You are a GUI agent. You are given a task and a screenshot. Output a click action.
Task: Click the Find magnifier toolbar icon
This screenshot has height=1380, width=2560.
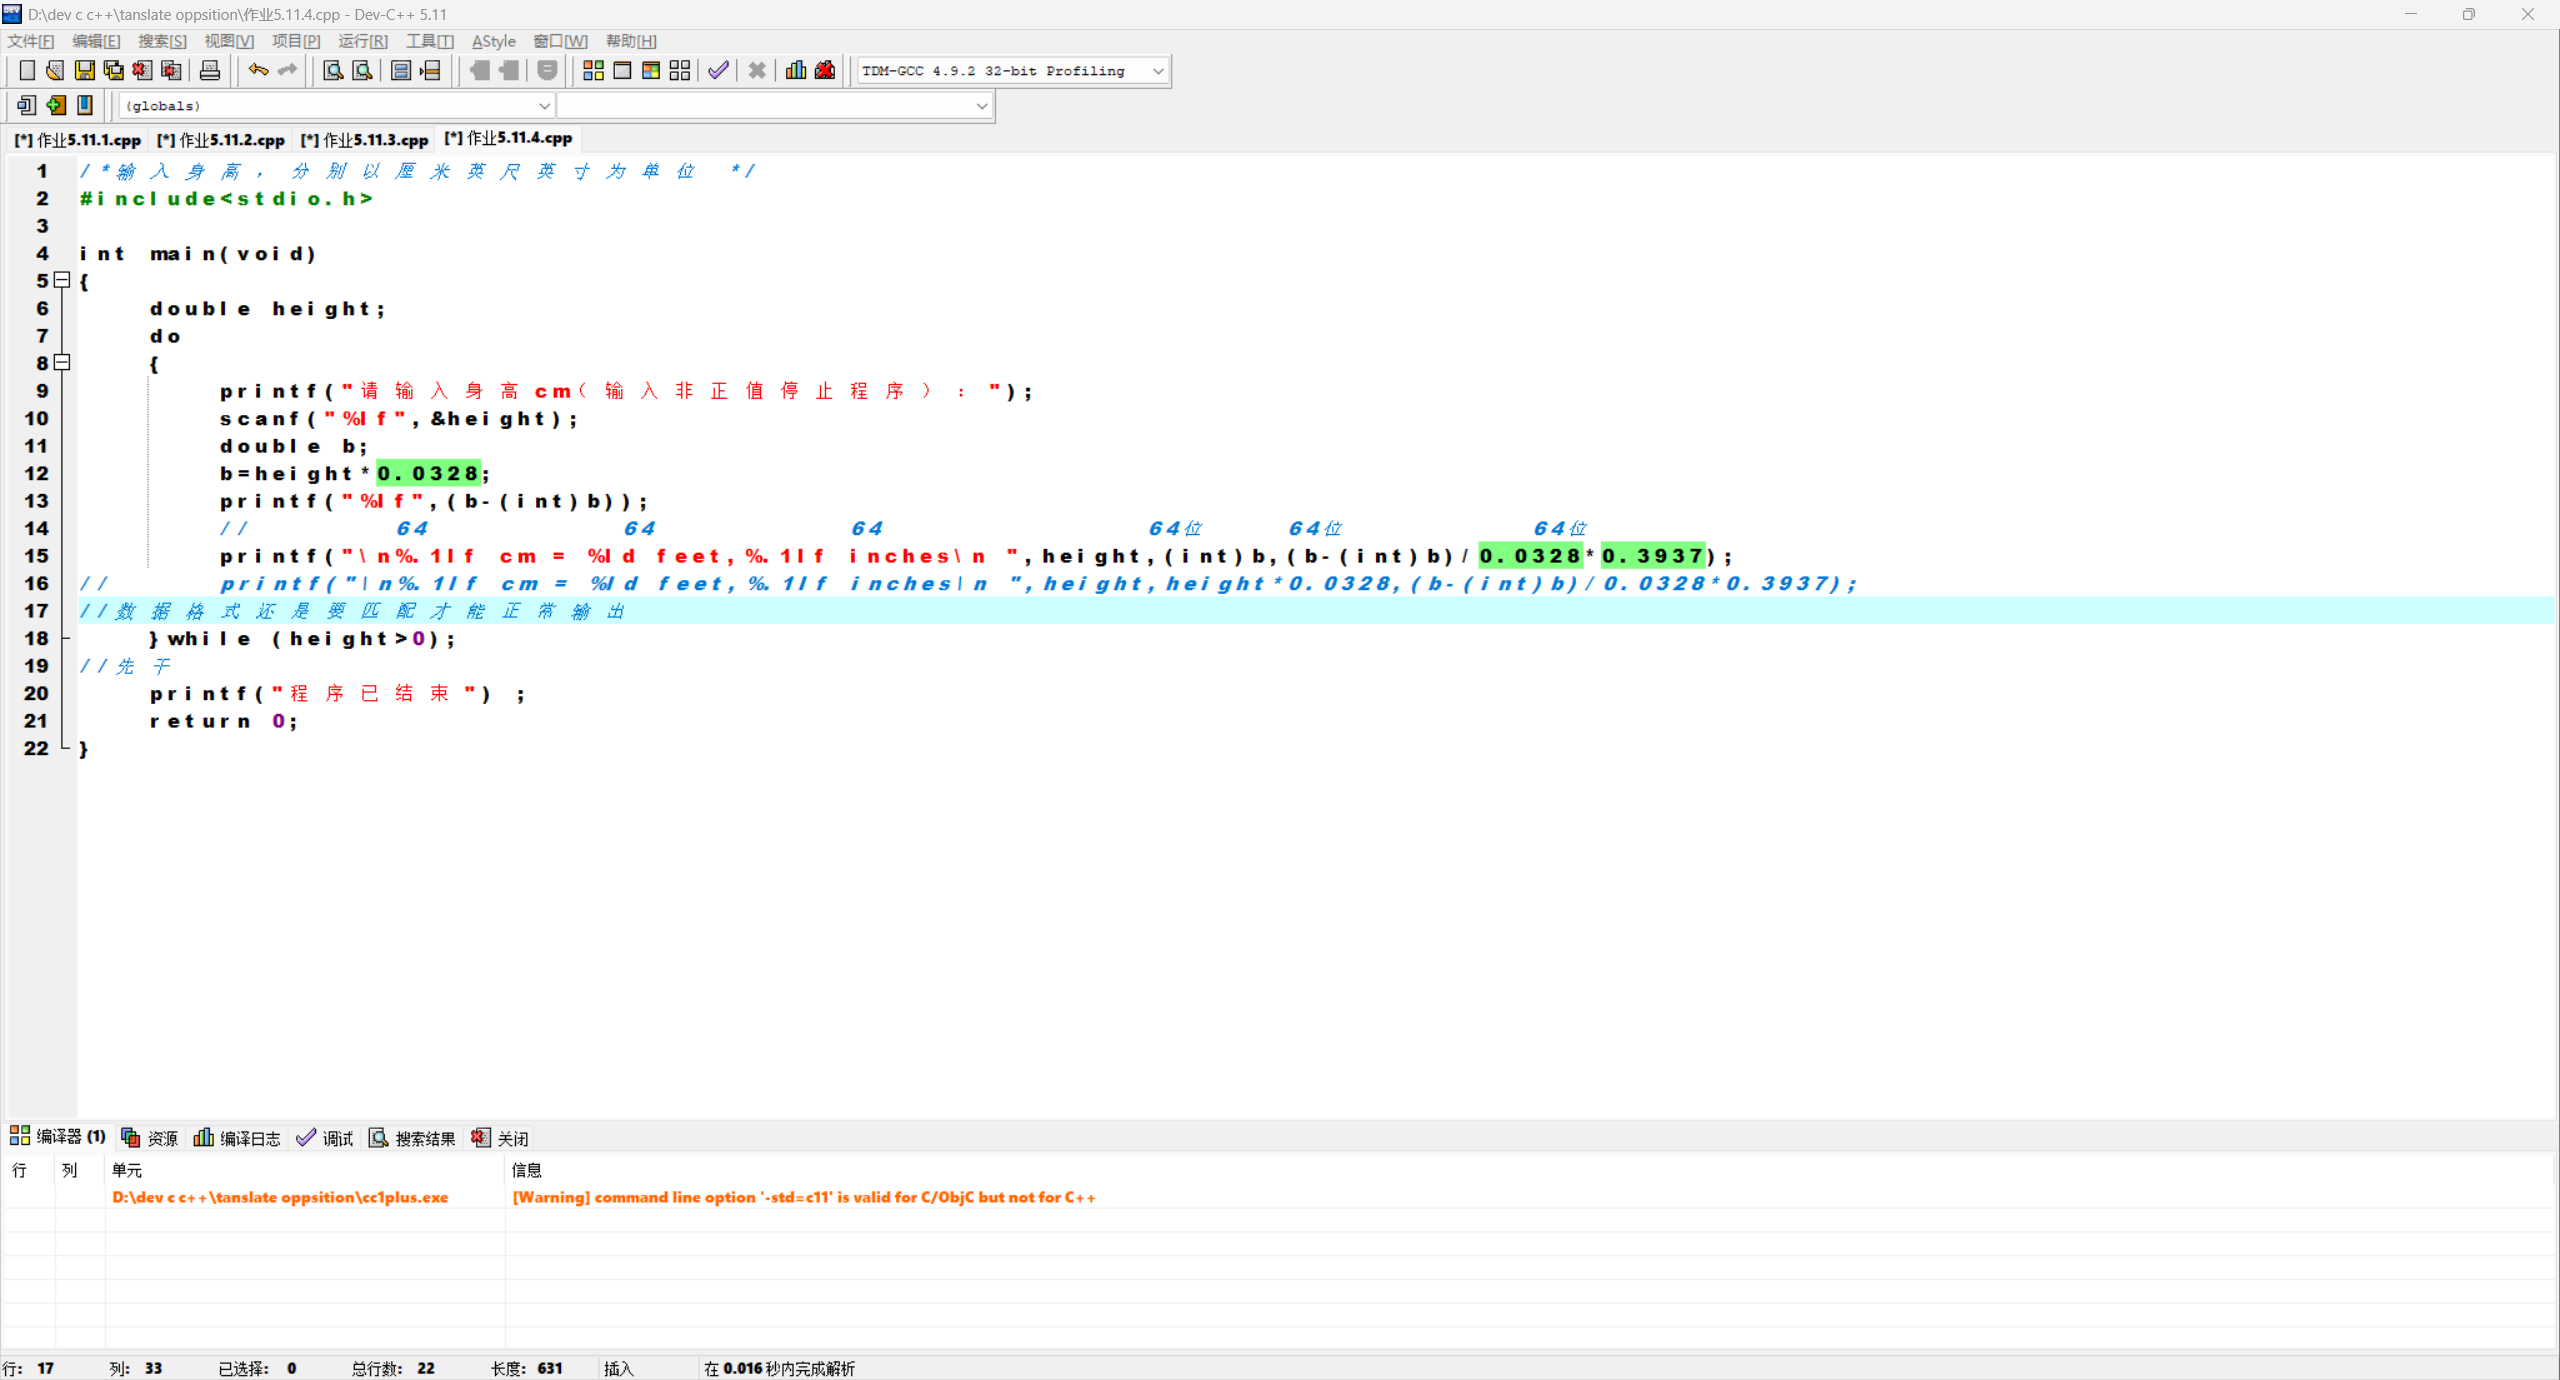pos(333,70)
